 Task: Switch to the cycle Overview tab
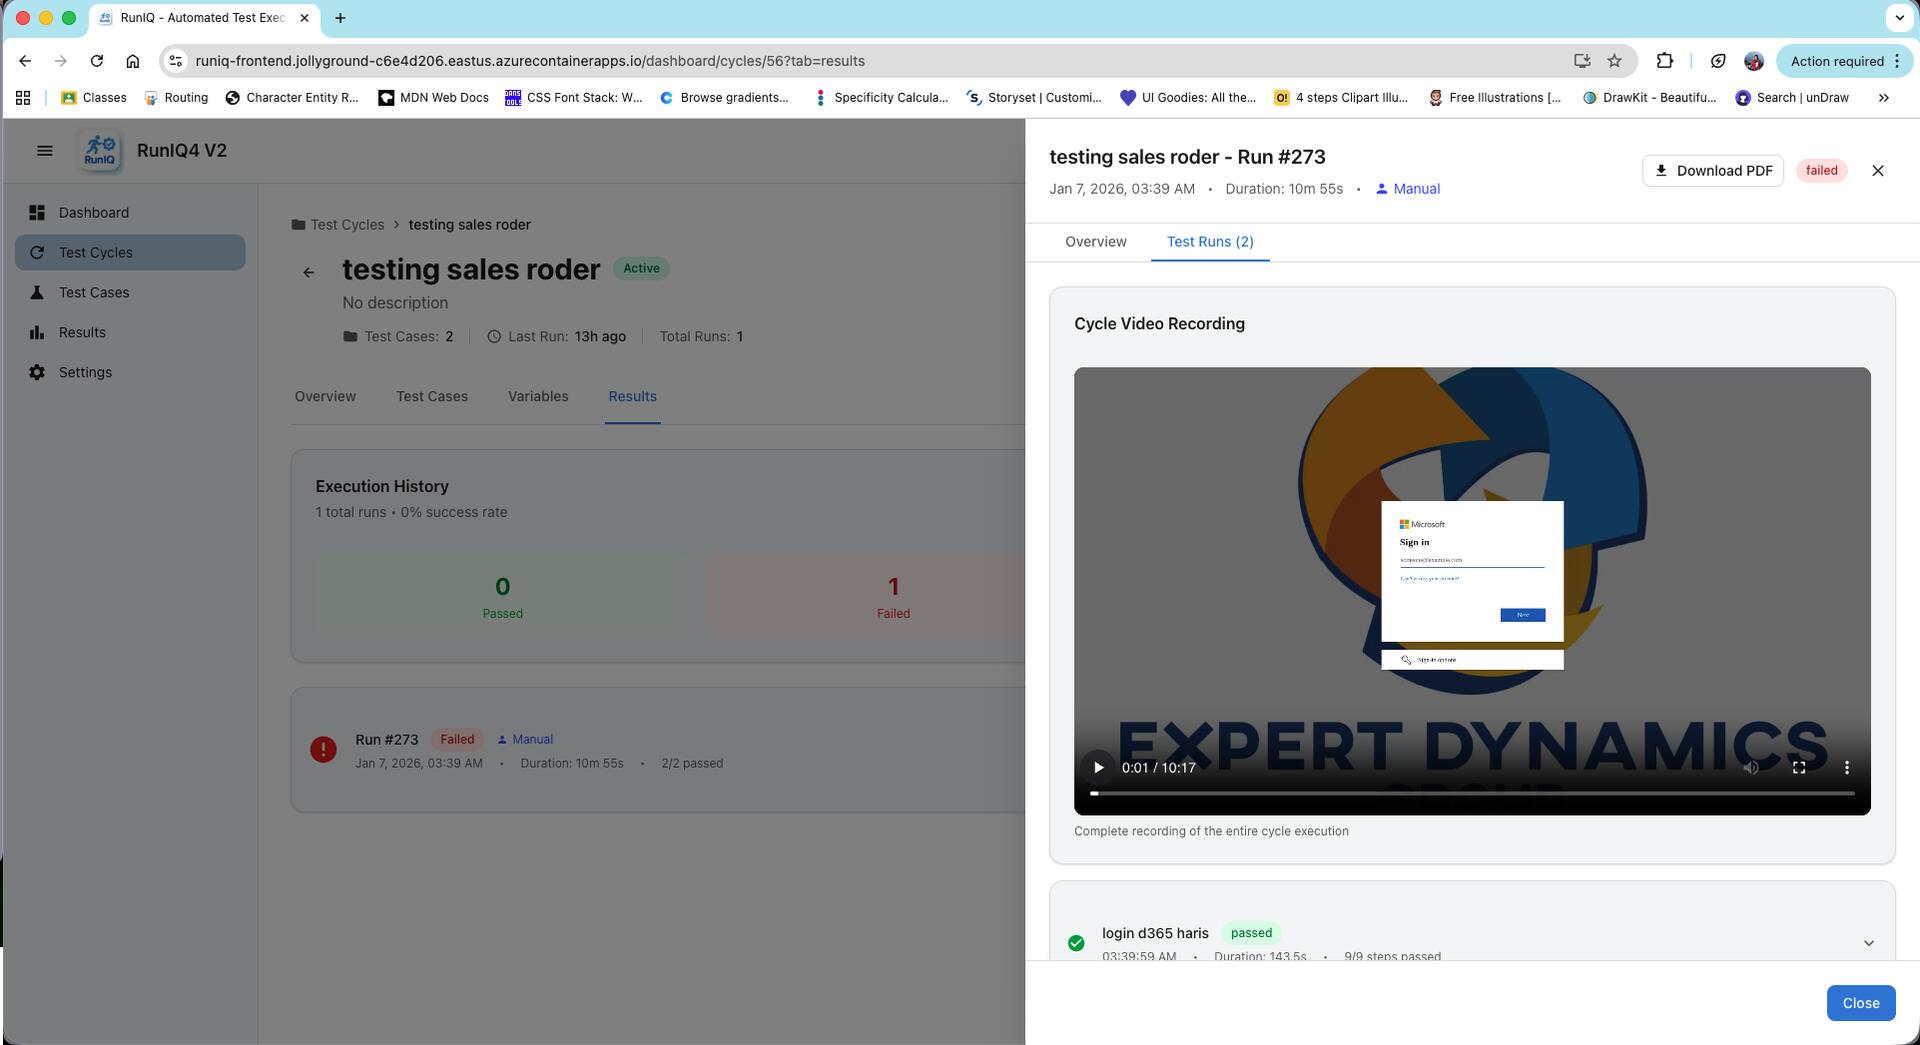click(x=325, y=397)
